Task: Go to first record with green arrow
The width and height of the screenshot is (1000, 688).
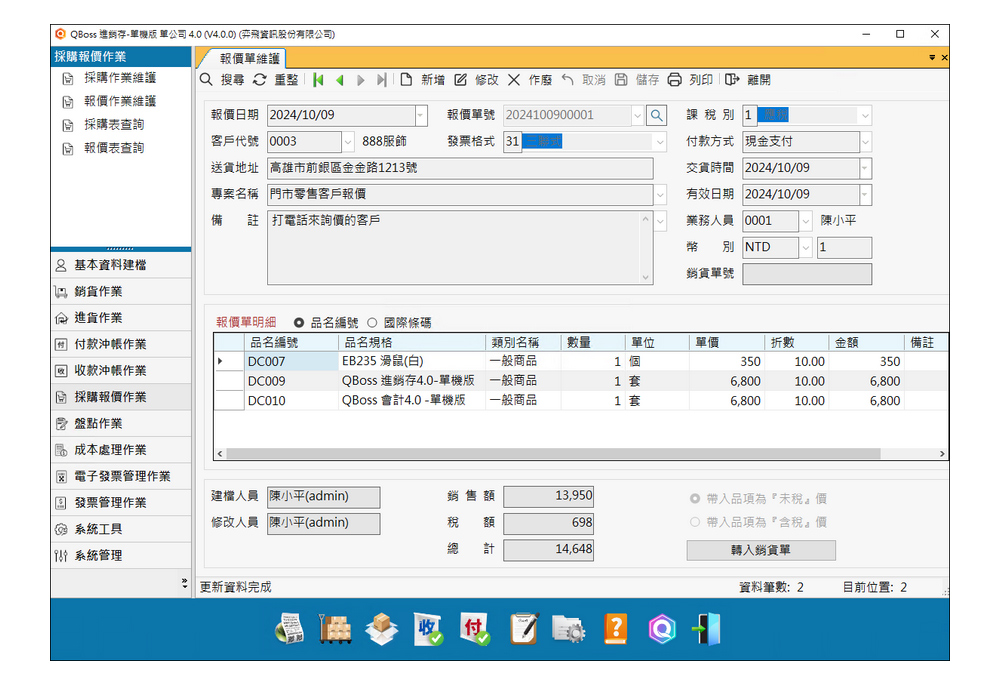Action: [x=318, y=80]
